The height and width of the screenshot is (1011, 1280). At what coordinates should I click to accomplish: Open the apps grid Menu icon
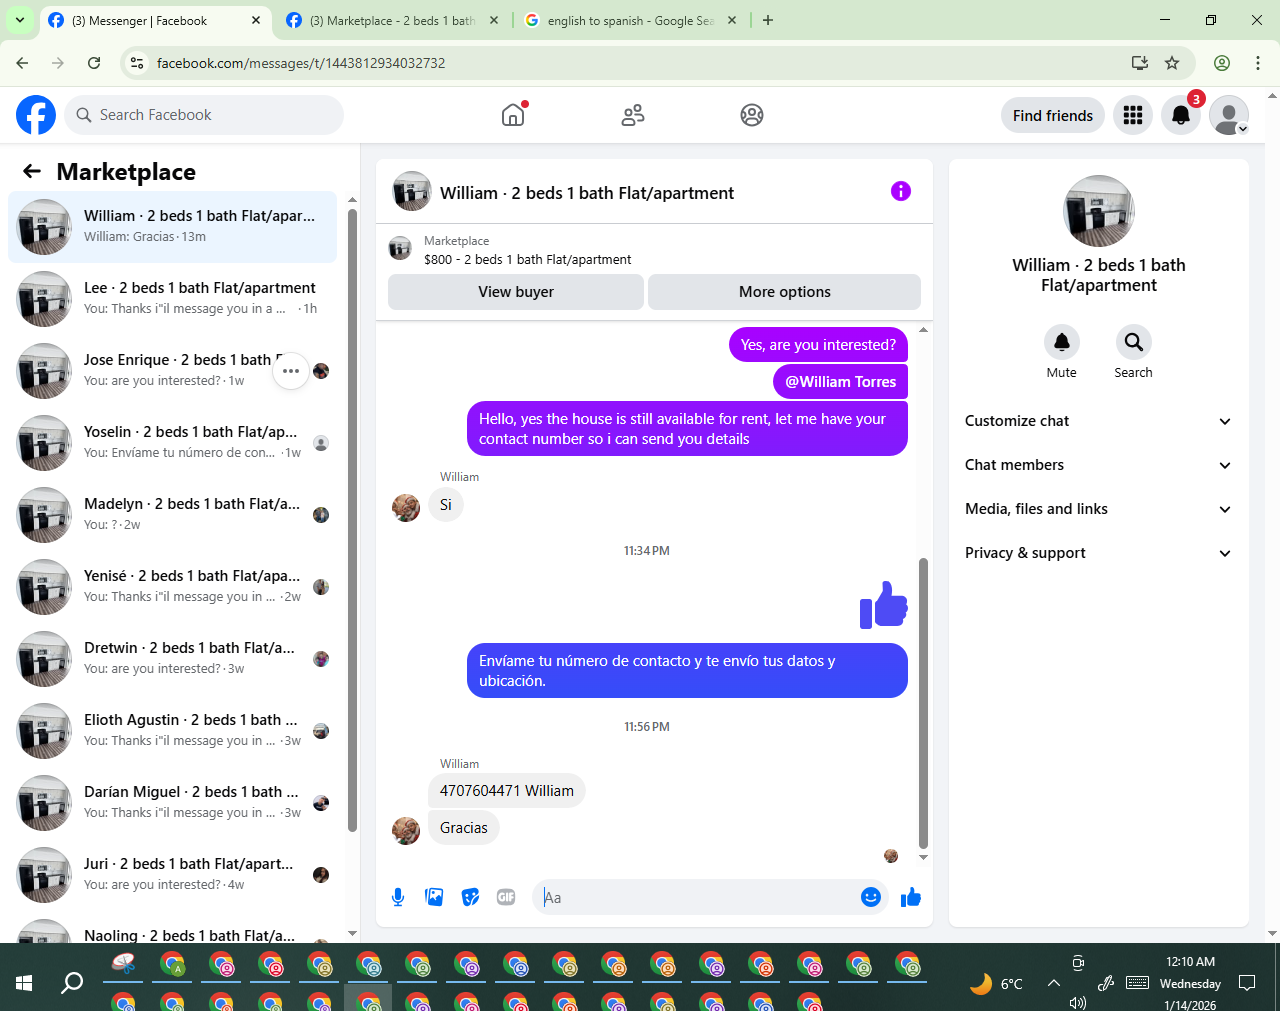pos(1133,115)
